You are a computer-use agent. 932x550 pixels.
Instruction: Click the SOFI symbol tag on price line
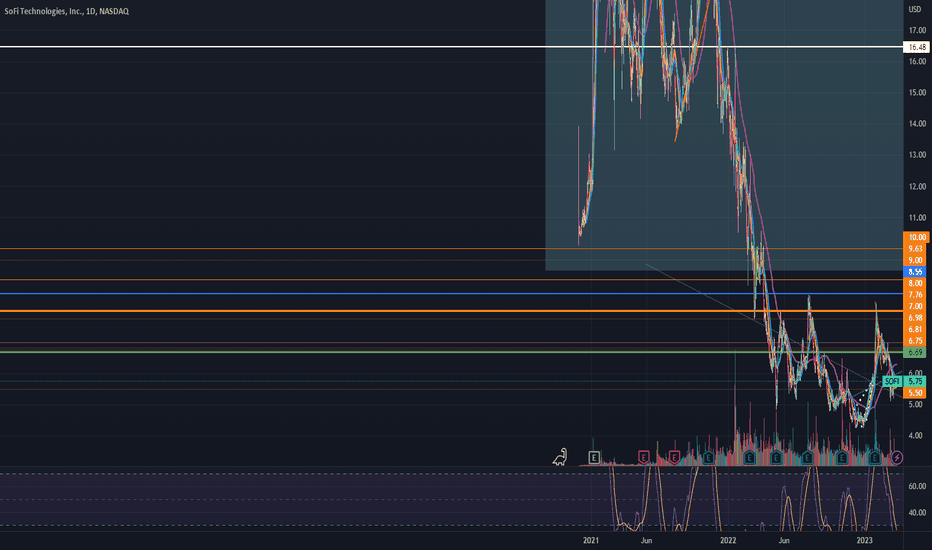tap(892, 381)
